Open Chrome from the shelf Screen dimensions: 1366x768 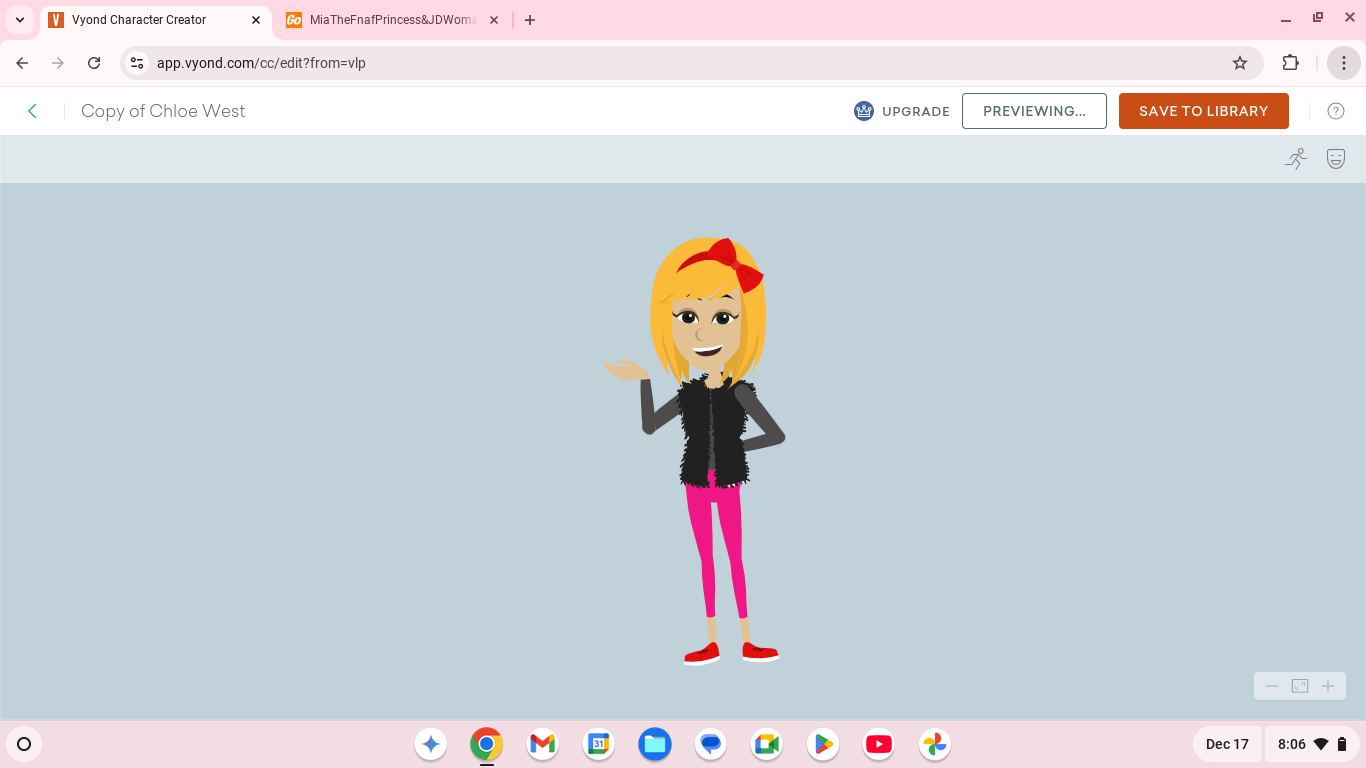[x=487, y=744]
